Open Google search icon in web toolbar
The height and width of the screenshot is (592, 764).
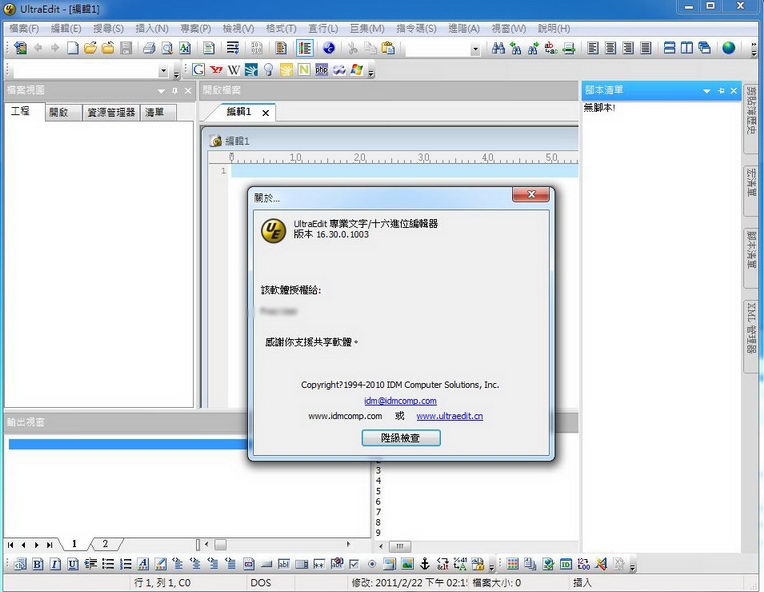198,70
